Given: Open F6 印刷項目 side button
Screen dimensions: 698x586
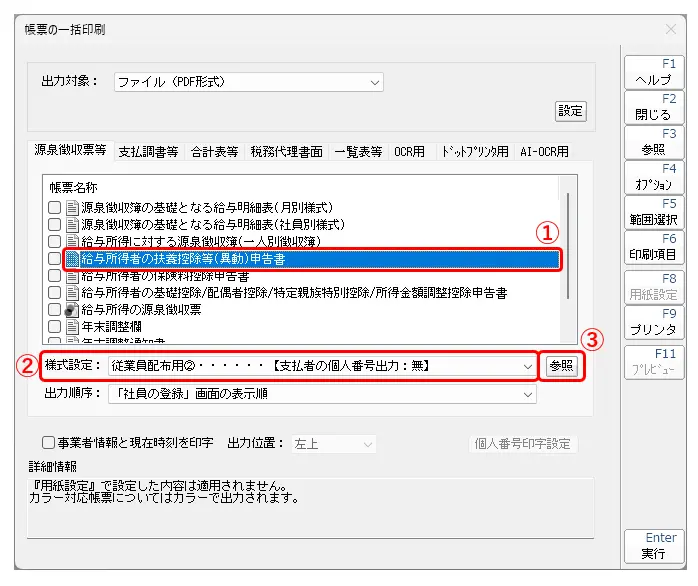Looking at the screenshot, I should click(654, 246).
